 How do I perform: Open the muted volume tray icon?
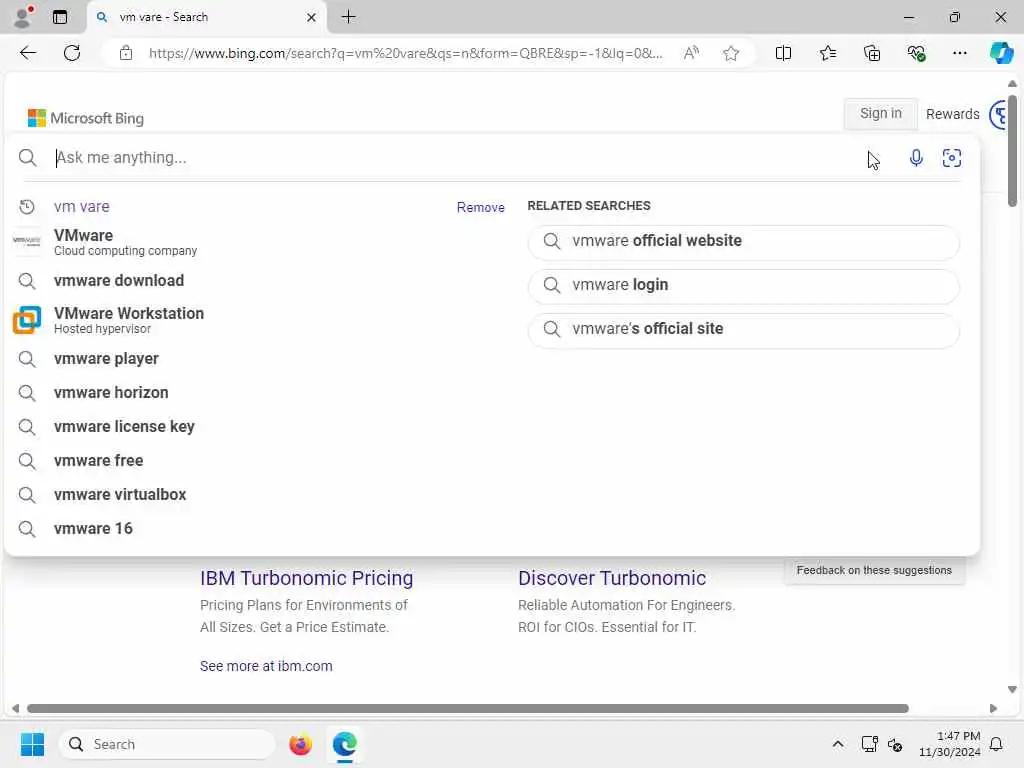pyautogui.click(x=895, y=744)
